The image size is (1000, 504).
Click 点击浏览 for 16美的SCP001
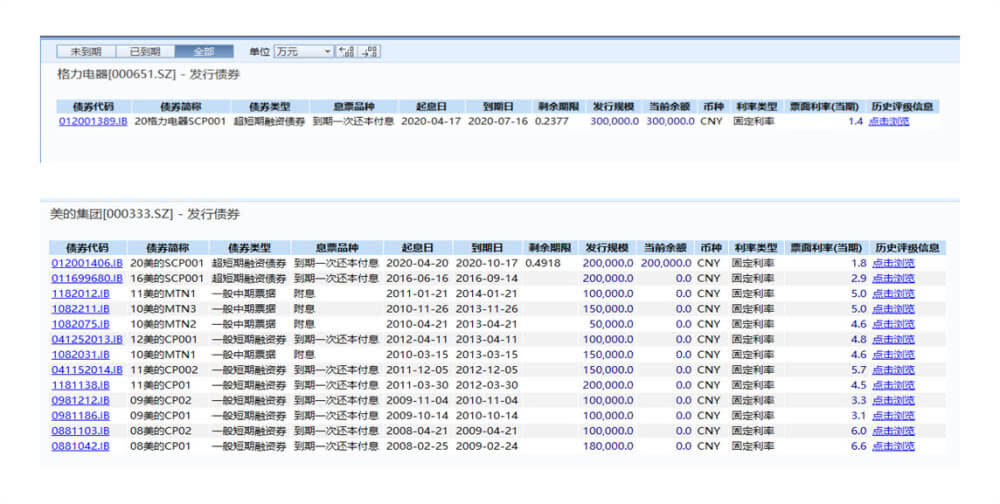pyautogui.click(x=893, y=278)
